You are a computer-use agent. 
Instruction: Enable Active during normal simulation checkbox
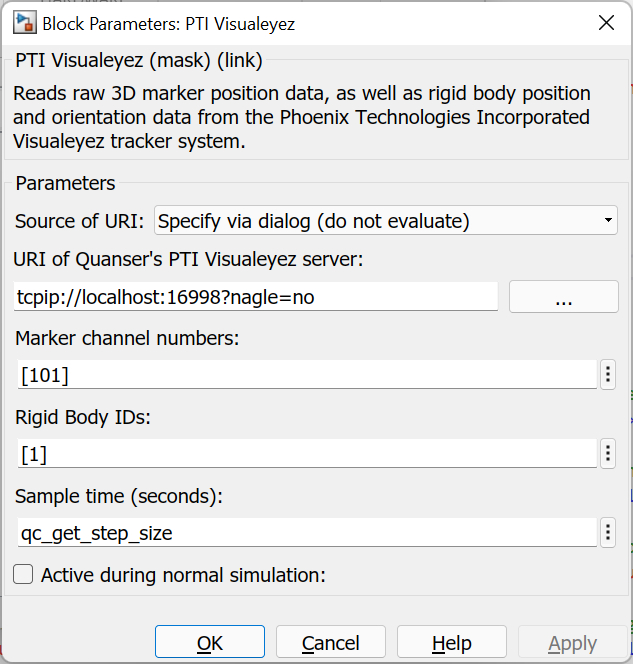(23, 575)
